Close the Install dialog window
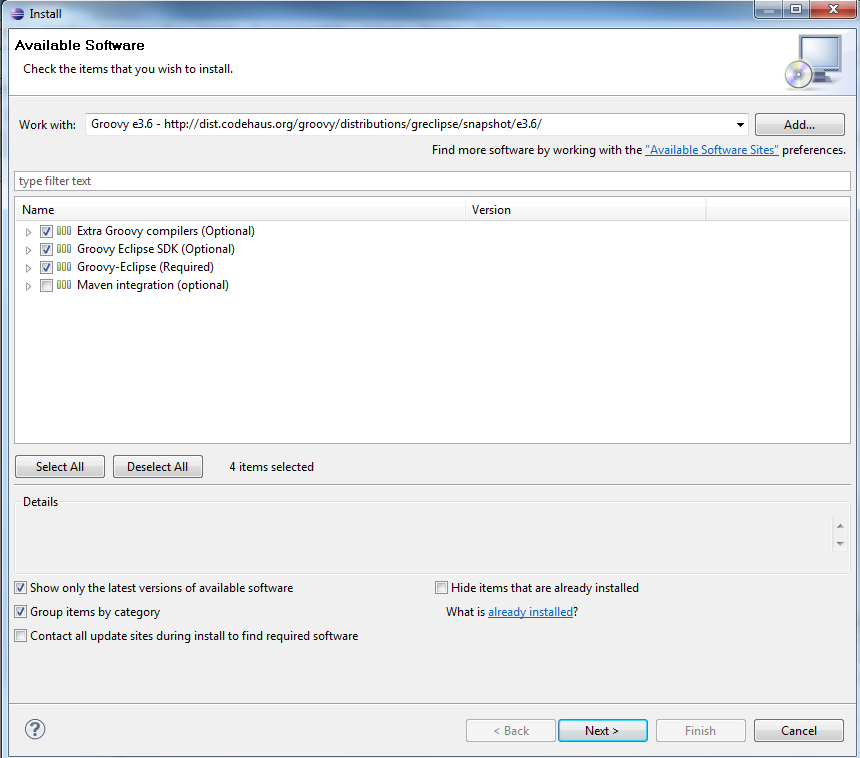The height and width of the screenshot is (758, 860). (x=833, y=9)
